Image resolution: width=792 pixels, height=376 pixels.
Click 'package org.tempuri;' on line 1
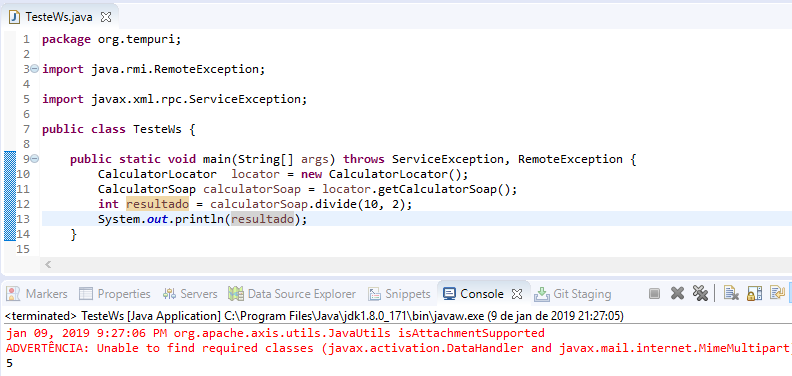point(111,39)
